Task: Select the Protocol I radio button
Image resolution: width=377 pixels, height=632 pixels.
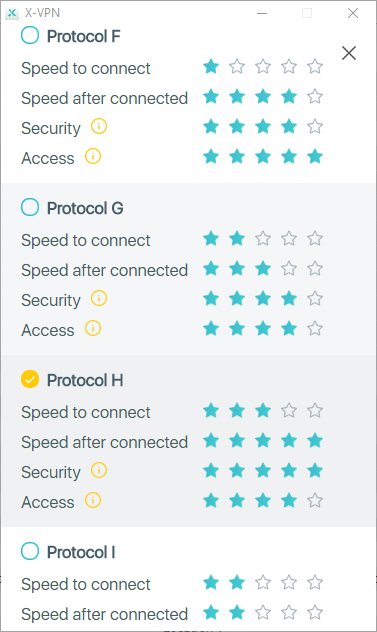Action: [30, 551]
